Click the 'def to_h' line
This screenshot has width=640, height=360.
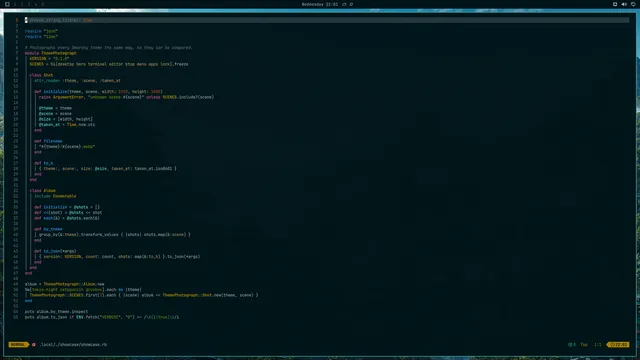[44, 163]
